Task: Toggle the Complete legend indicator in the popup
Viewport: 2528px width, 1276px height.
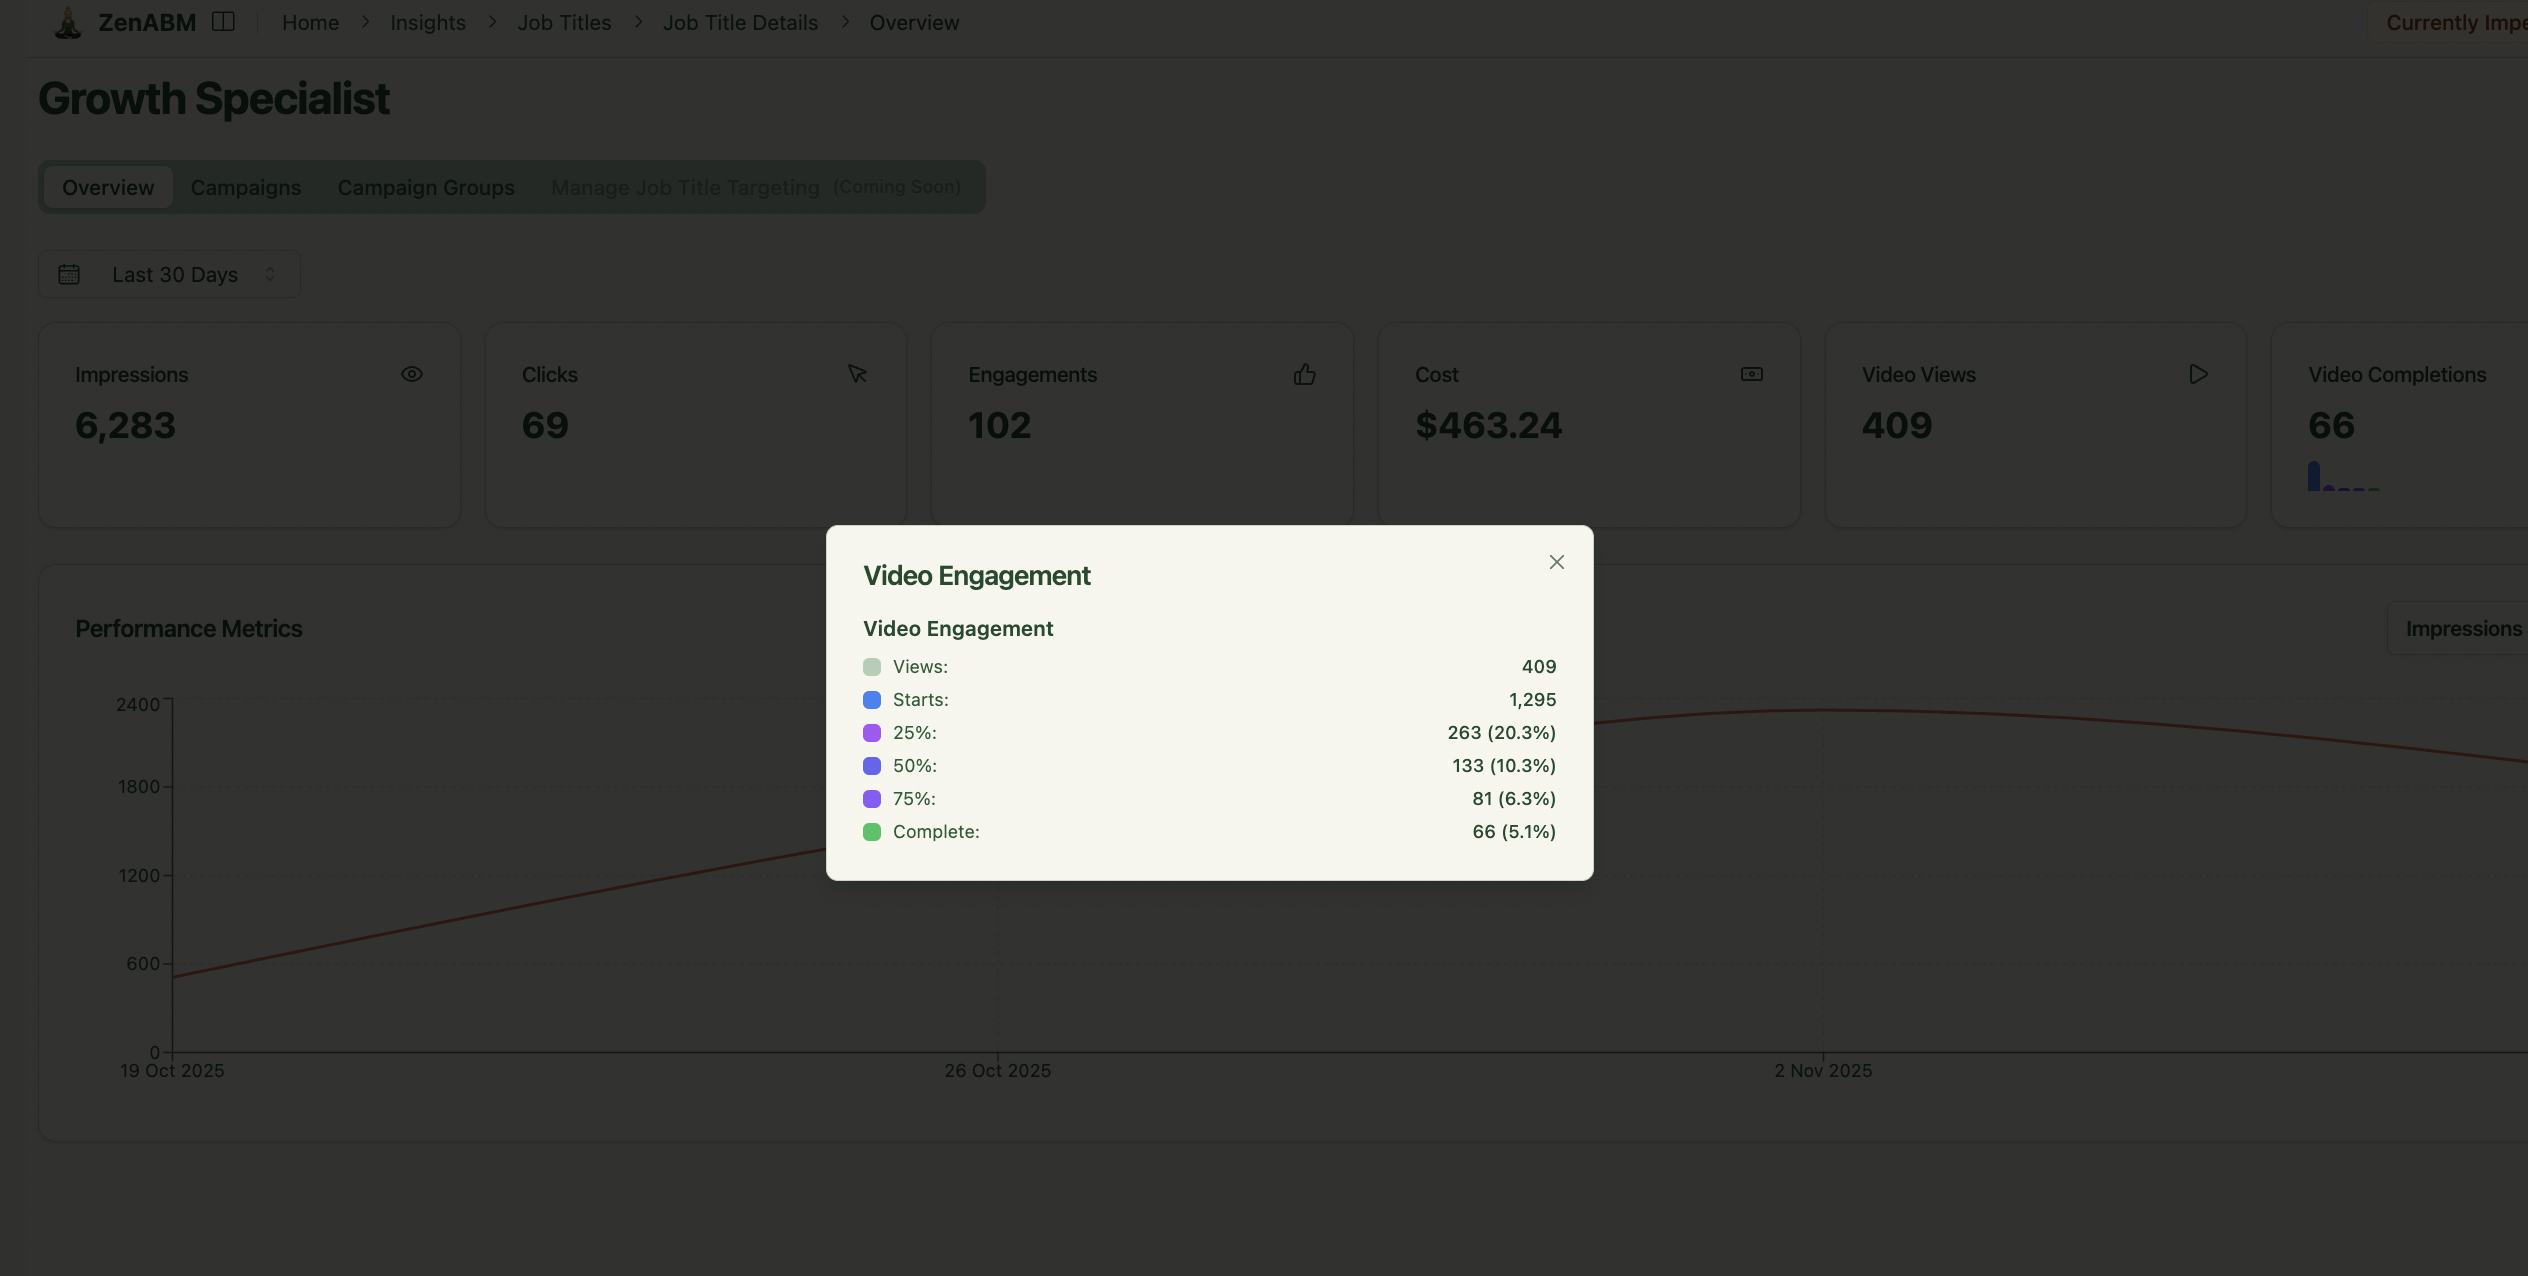Action: click(871, 831)
